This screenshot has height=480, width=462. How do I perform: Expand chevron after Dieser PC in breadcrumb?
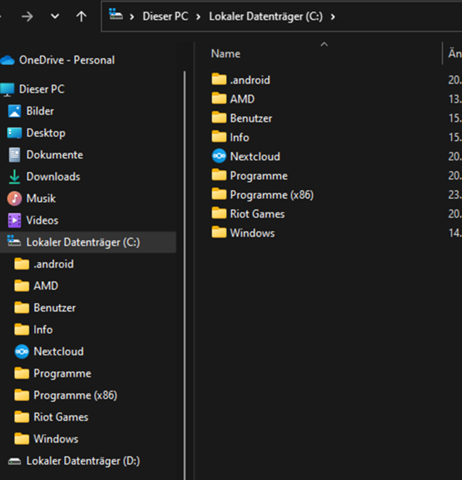click(198, 17)
